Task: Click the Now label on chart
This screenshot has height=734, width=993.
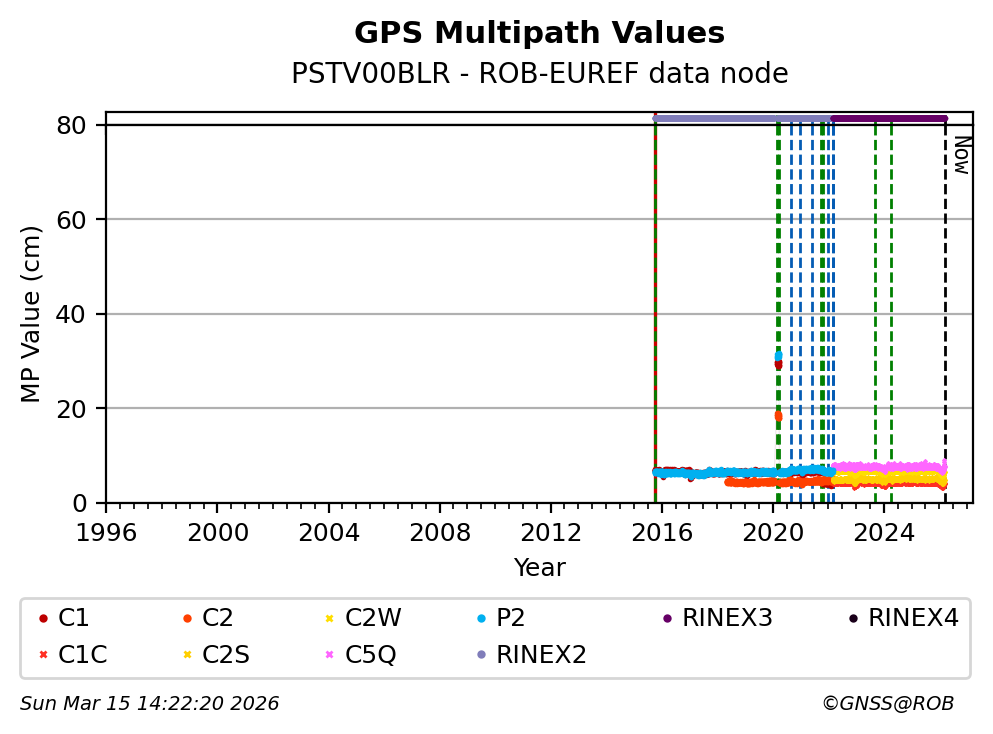Action: click(x=960, y=155)
